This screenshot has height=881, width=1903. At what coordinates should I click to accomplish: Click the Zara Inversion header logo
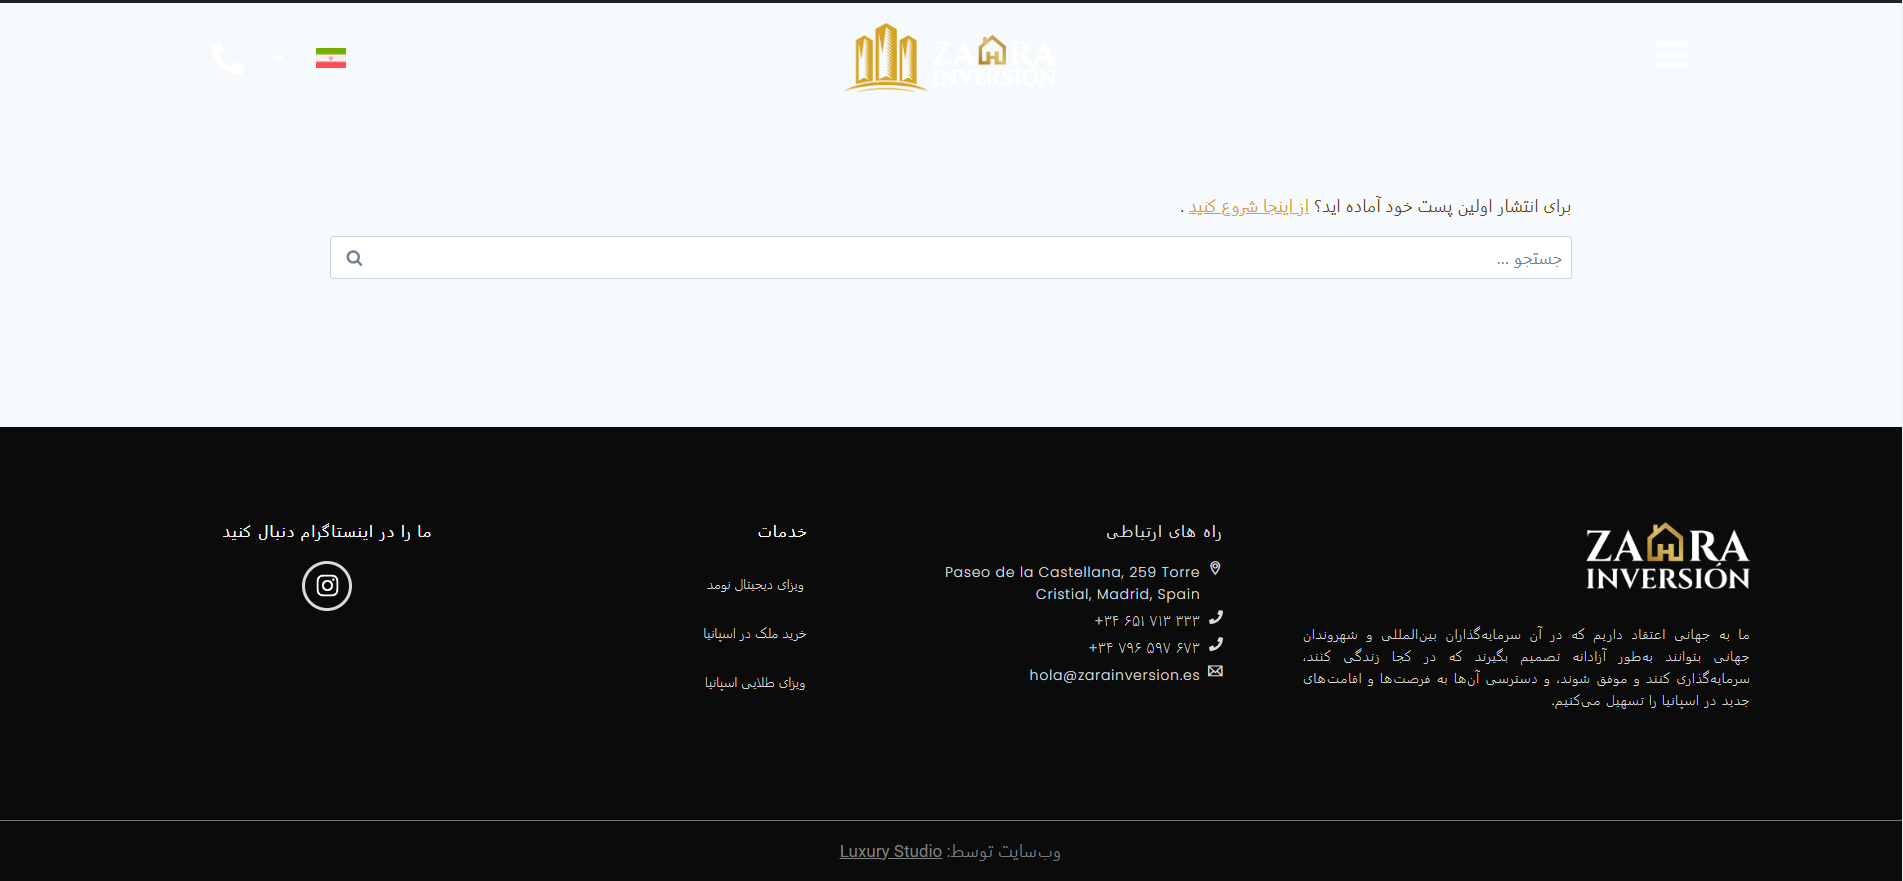tap(950, 57)
